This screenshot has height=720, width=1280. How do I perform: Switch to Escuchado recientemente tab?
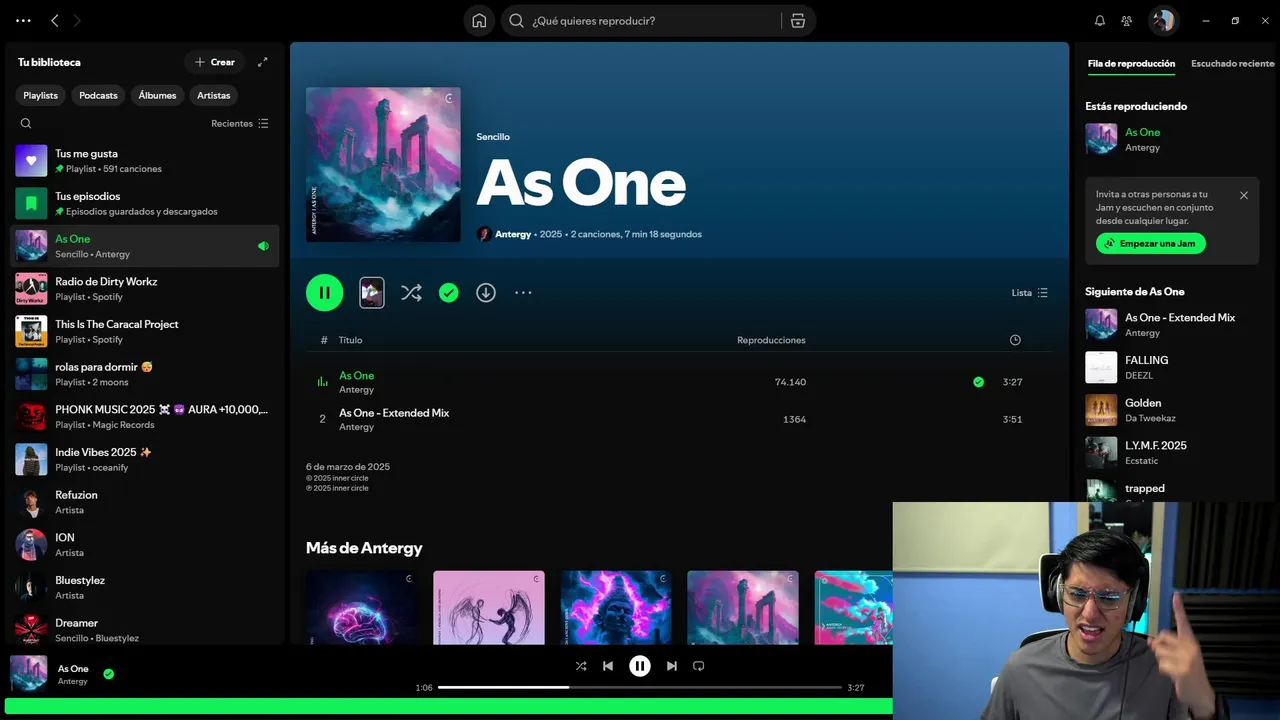[1233, 63]
